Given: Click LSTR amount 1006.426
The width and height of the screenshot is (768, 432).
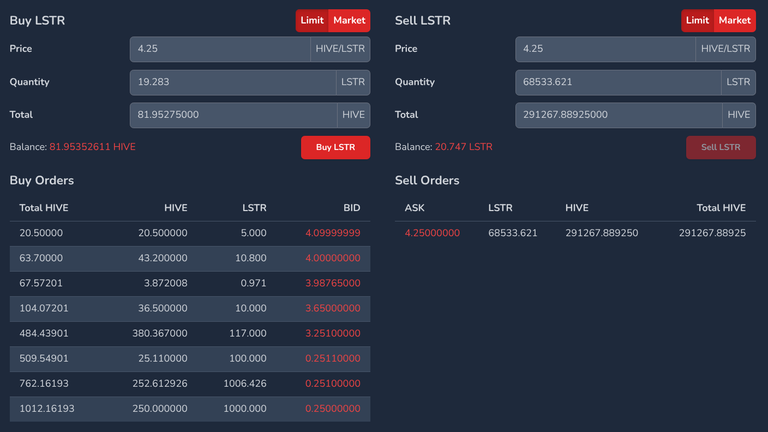Looking at the screenshot, I should [x=245, y=384].
